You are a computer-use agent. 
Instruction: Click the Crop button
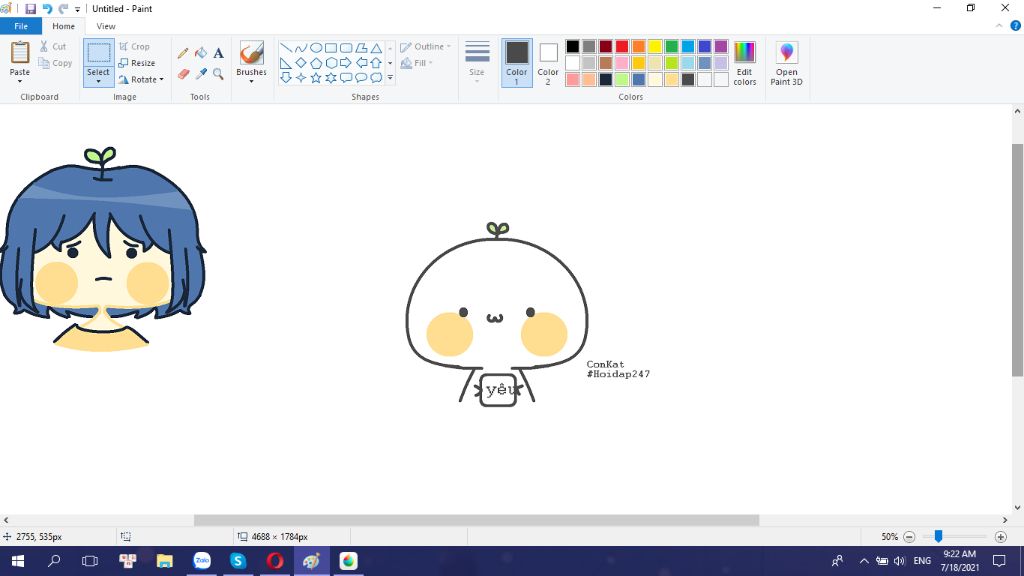135,46
